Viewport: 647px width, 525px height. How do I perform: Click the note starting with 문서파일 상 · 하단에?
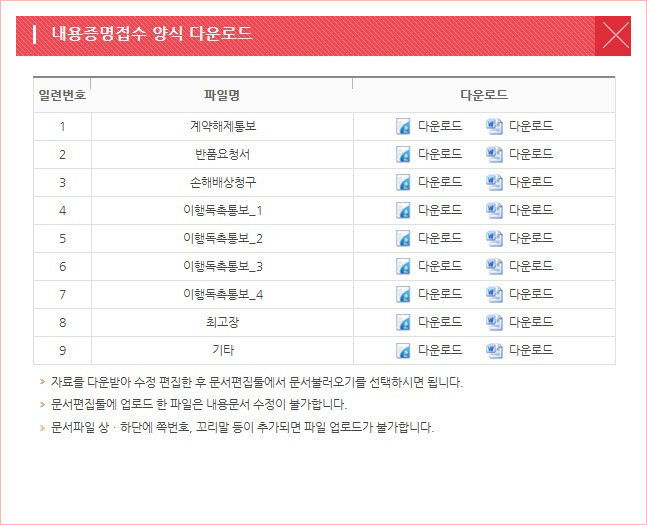click(242, 427)
